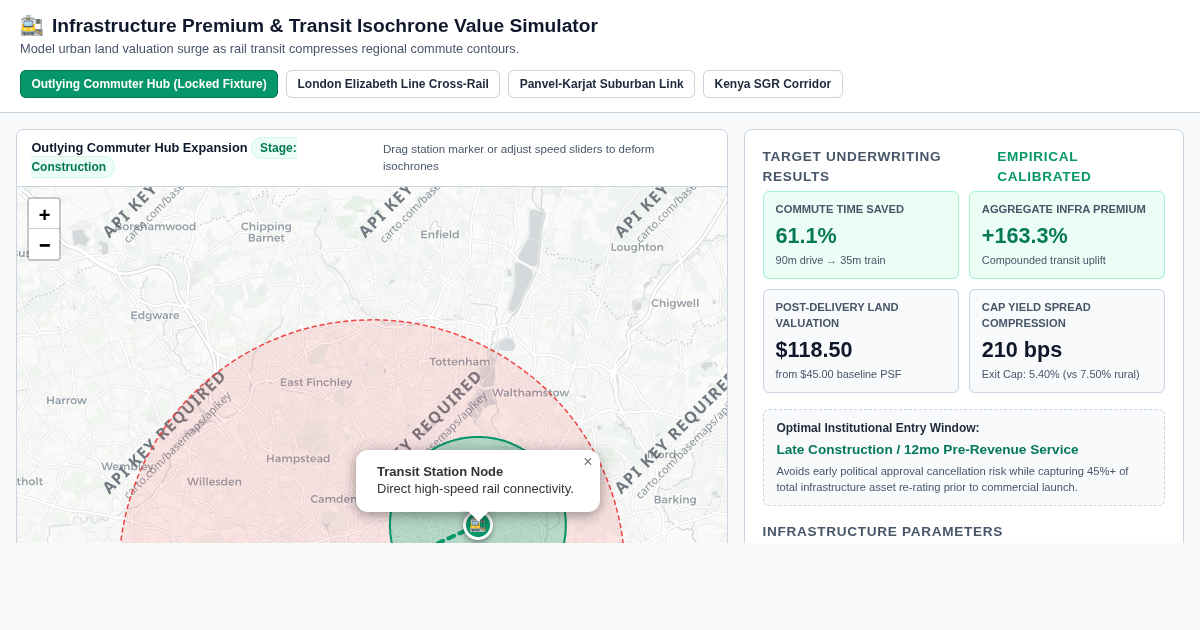Click the Optimal Institutional Entry Window label

(x=878, y=428)
